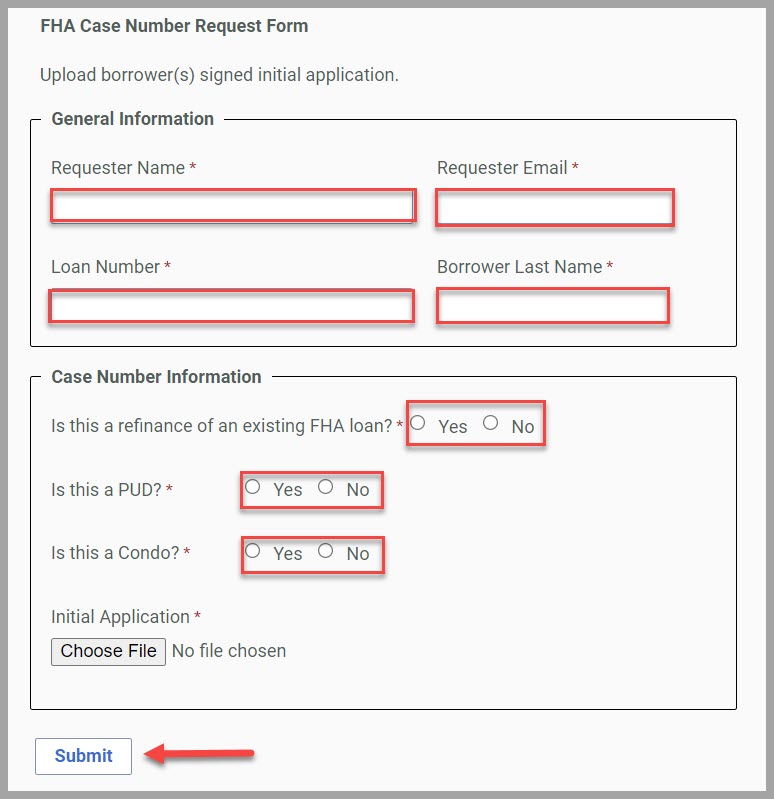Click into the Loan Number field
Viewport: 774px width, 799px height.
[x=231, y=306]
